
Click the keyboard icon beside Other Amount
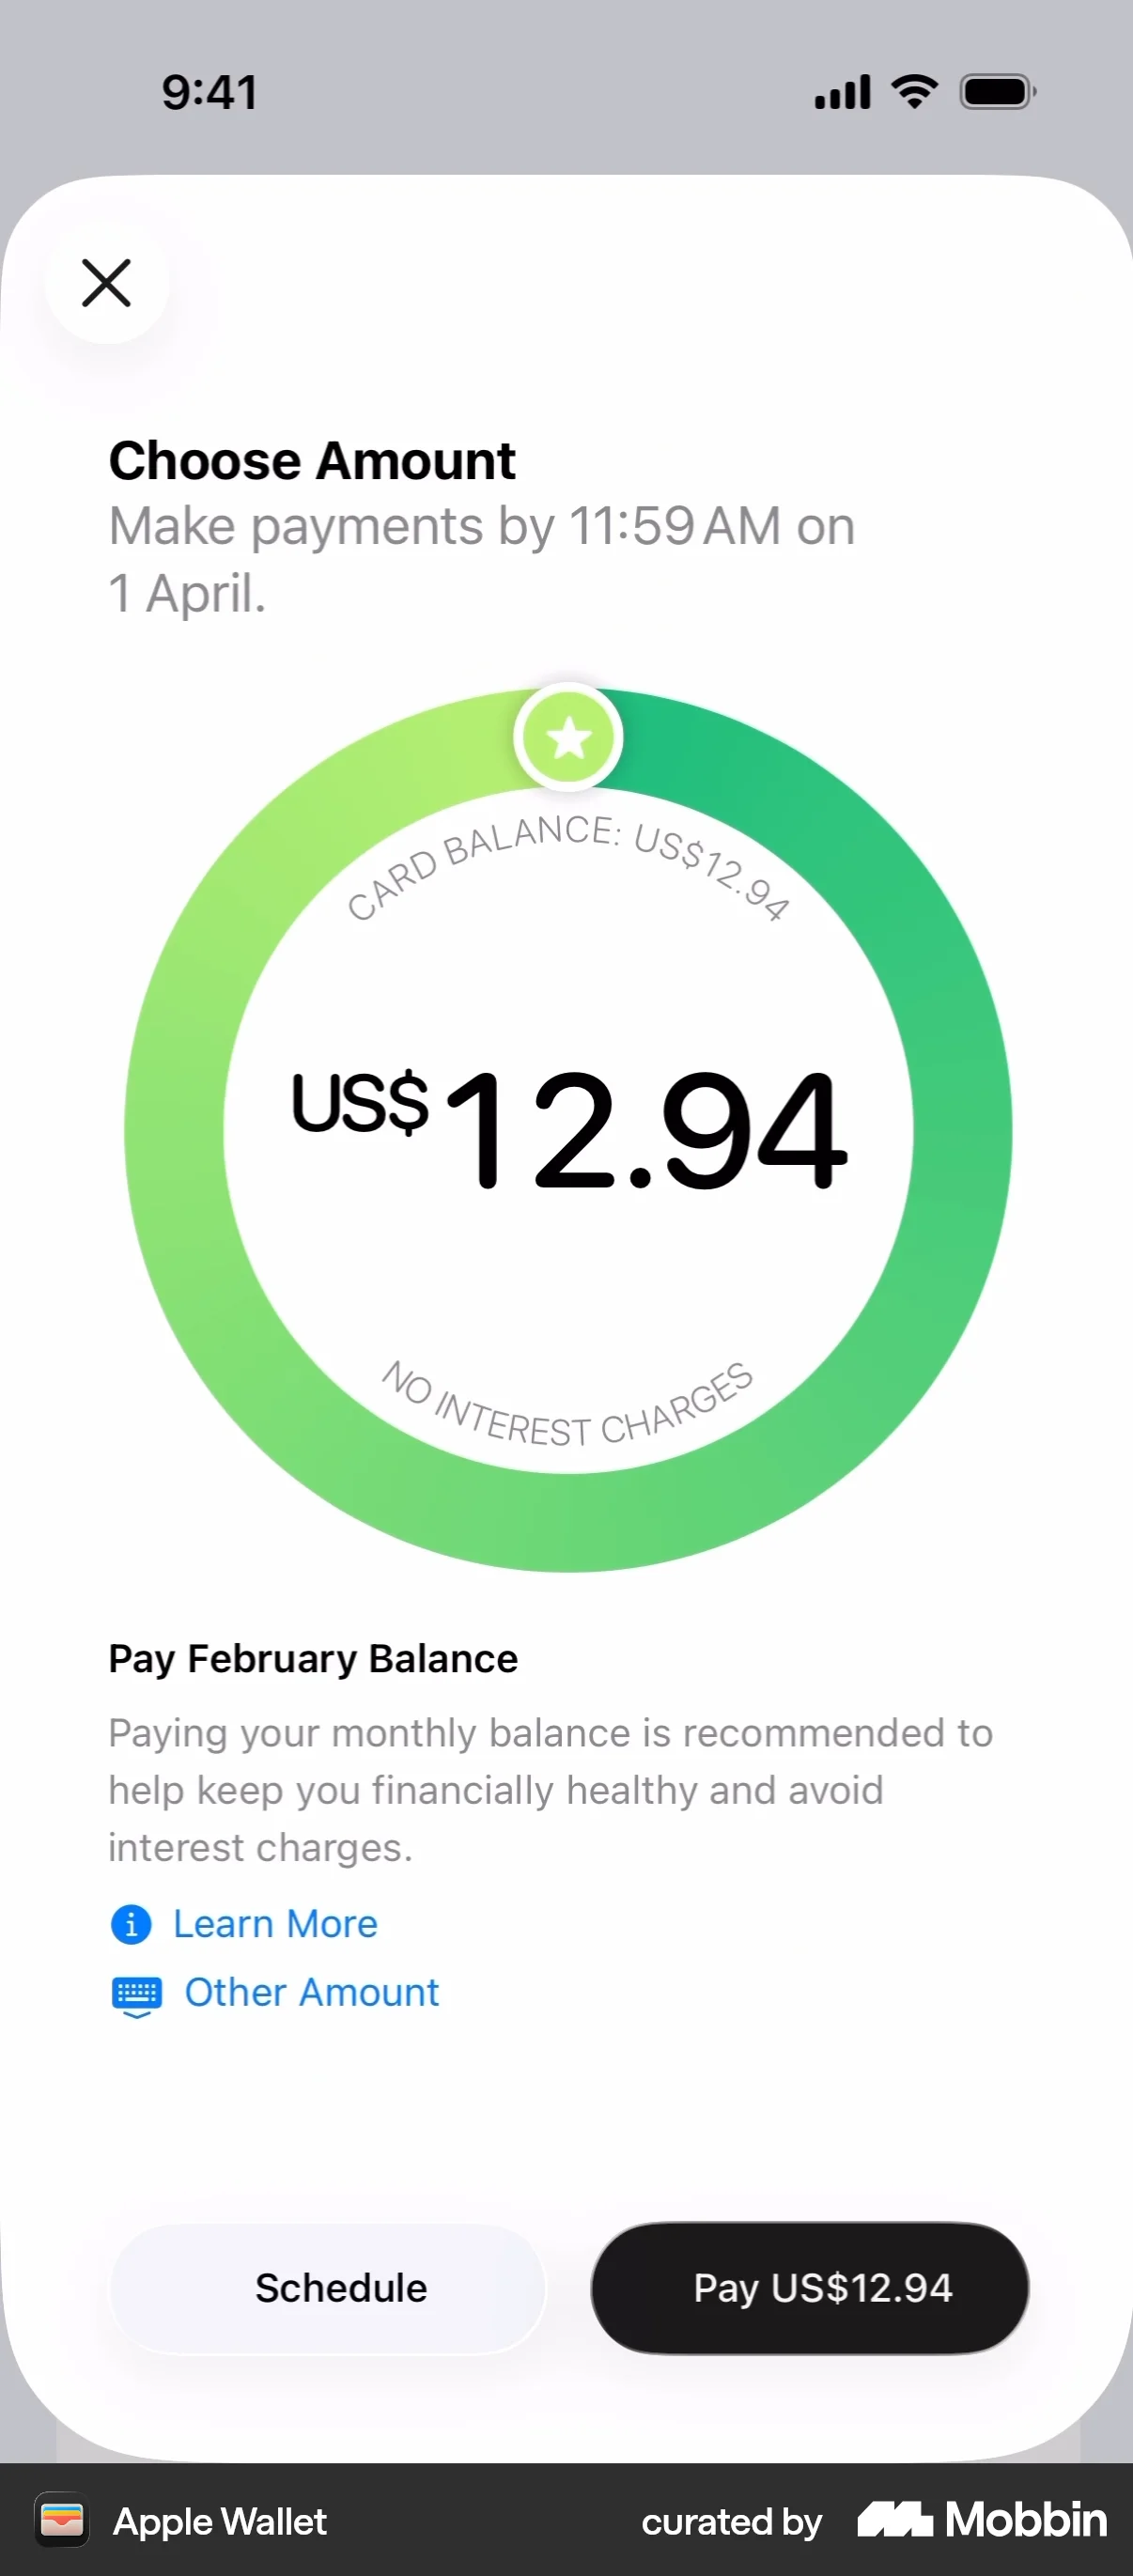click(x=136, y=1994)
